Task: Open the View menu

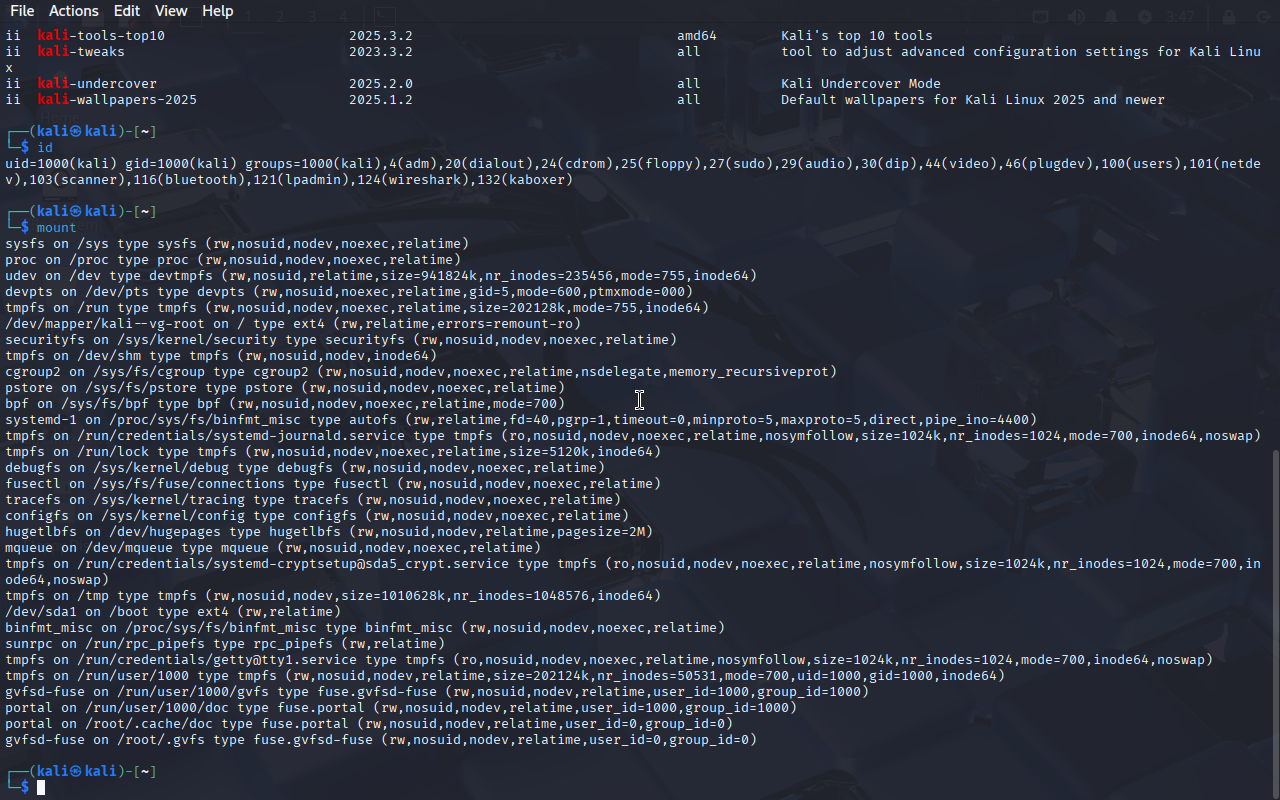Action: (x=171, y=11)
